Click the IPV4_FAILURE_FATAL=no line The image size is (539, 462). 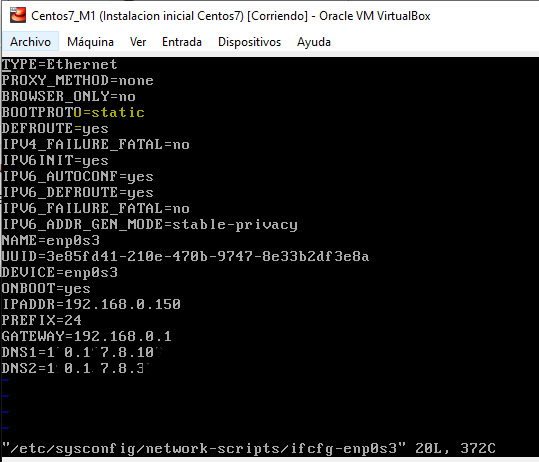tap(96, 144)
